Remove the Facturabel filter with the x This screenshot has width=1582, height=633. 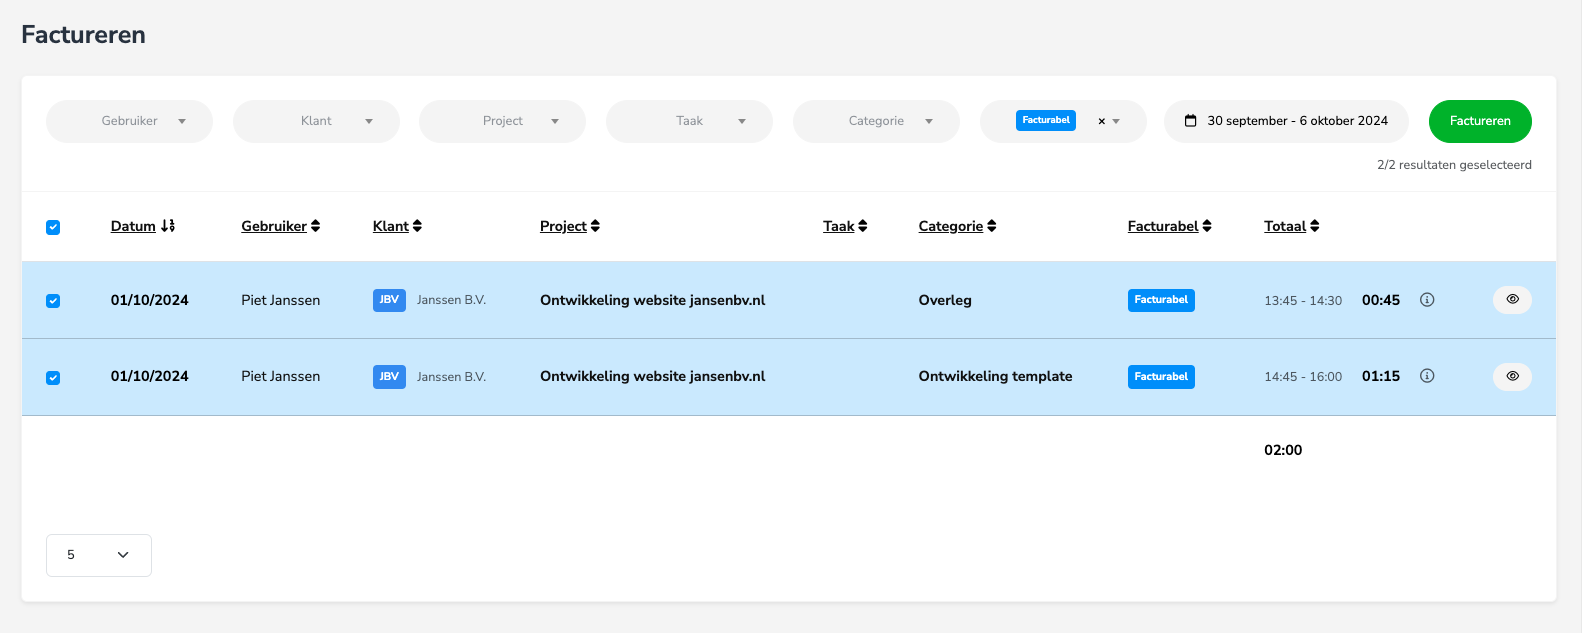[x=1102, y=121]
